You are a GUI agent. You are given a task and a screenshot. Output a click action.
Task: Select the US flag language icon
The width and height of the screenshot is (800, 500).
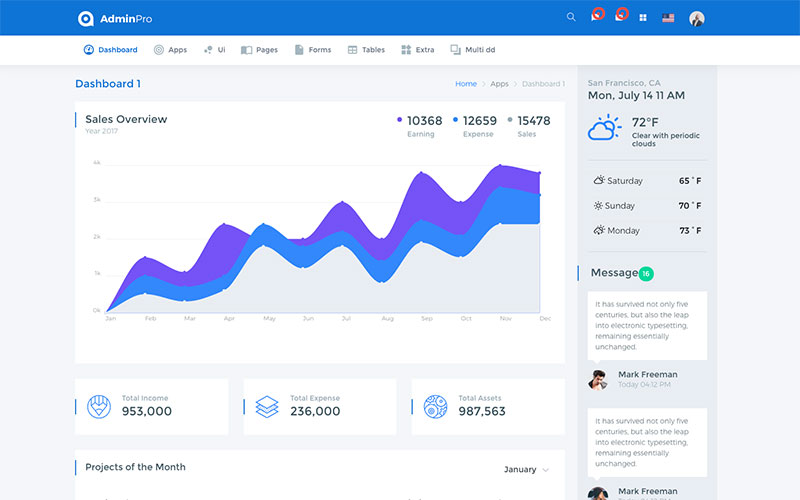[x=668, y=18]
